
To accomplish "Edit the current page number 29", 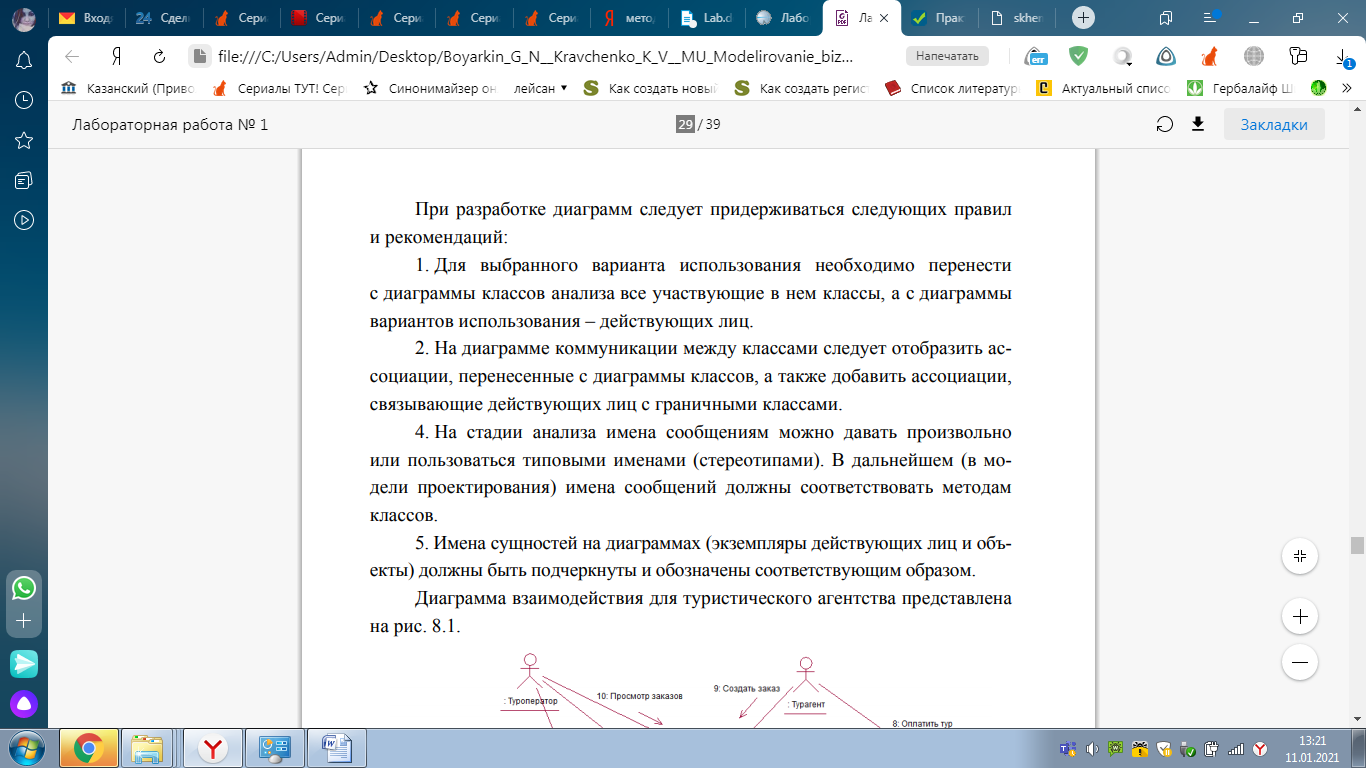I will coord(685,125).
